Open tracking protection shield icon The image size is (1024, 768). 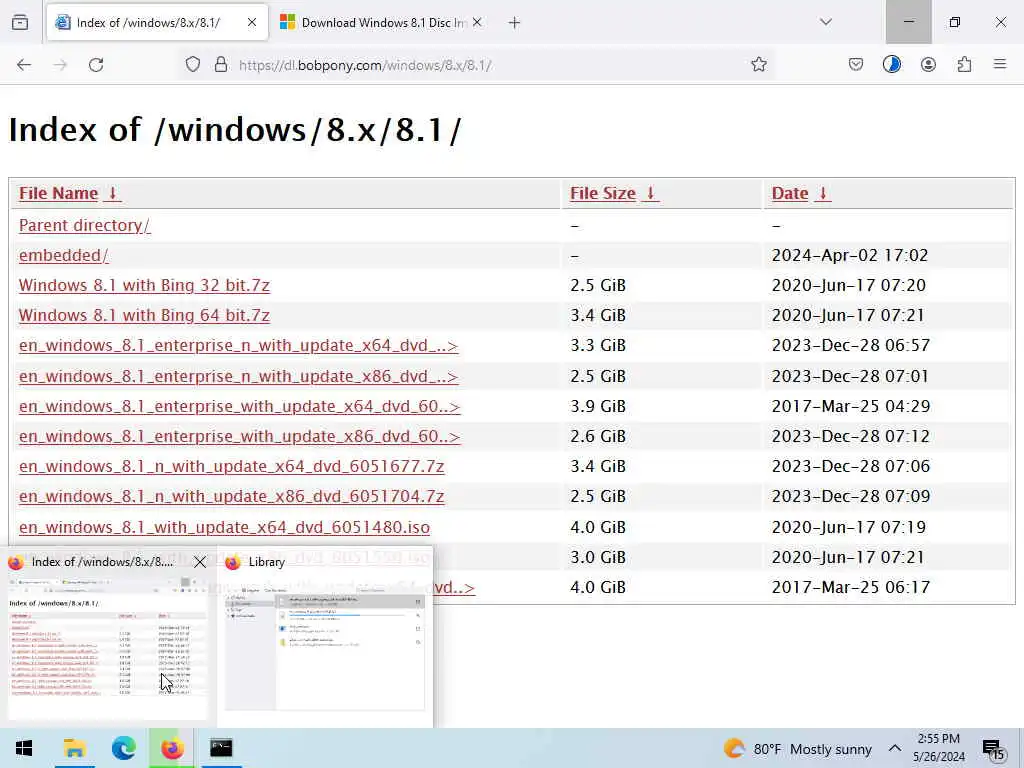193,65
